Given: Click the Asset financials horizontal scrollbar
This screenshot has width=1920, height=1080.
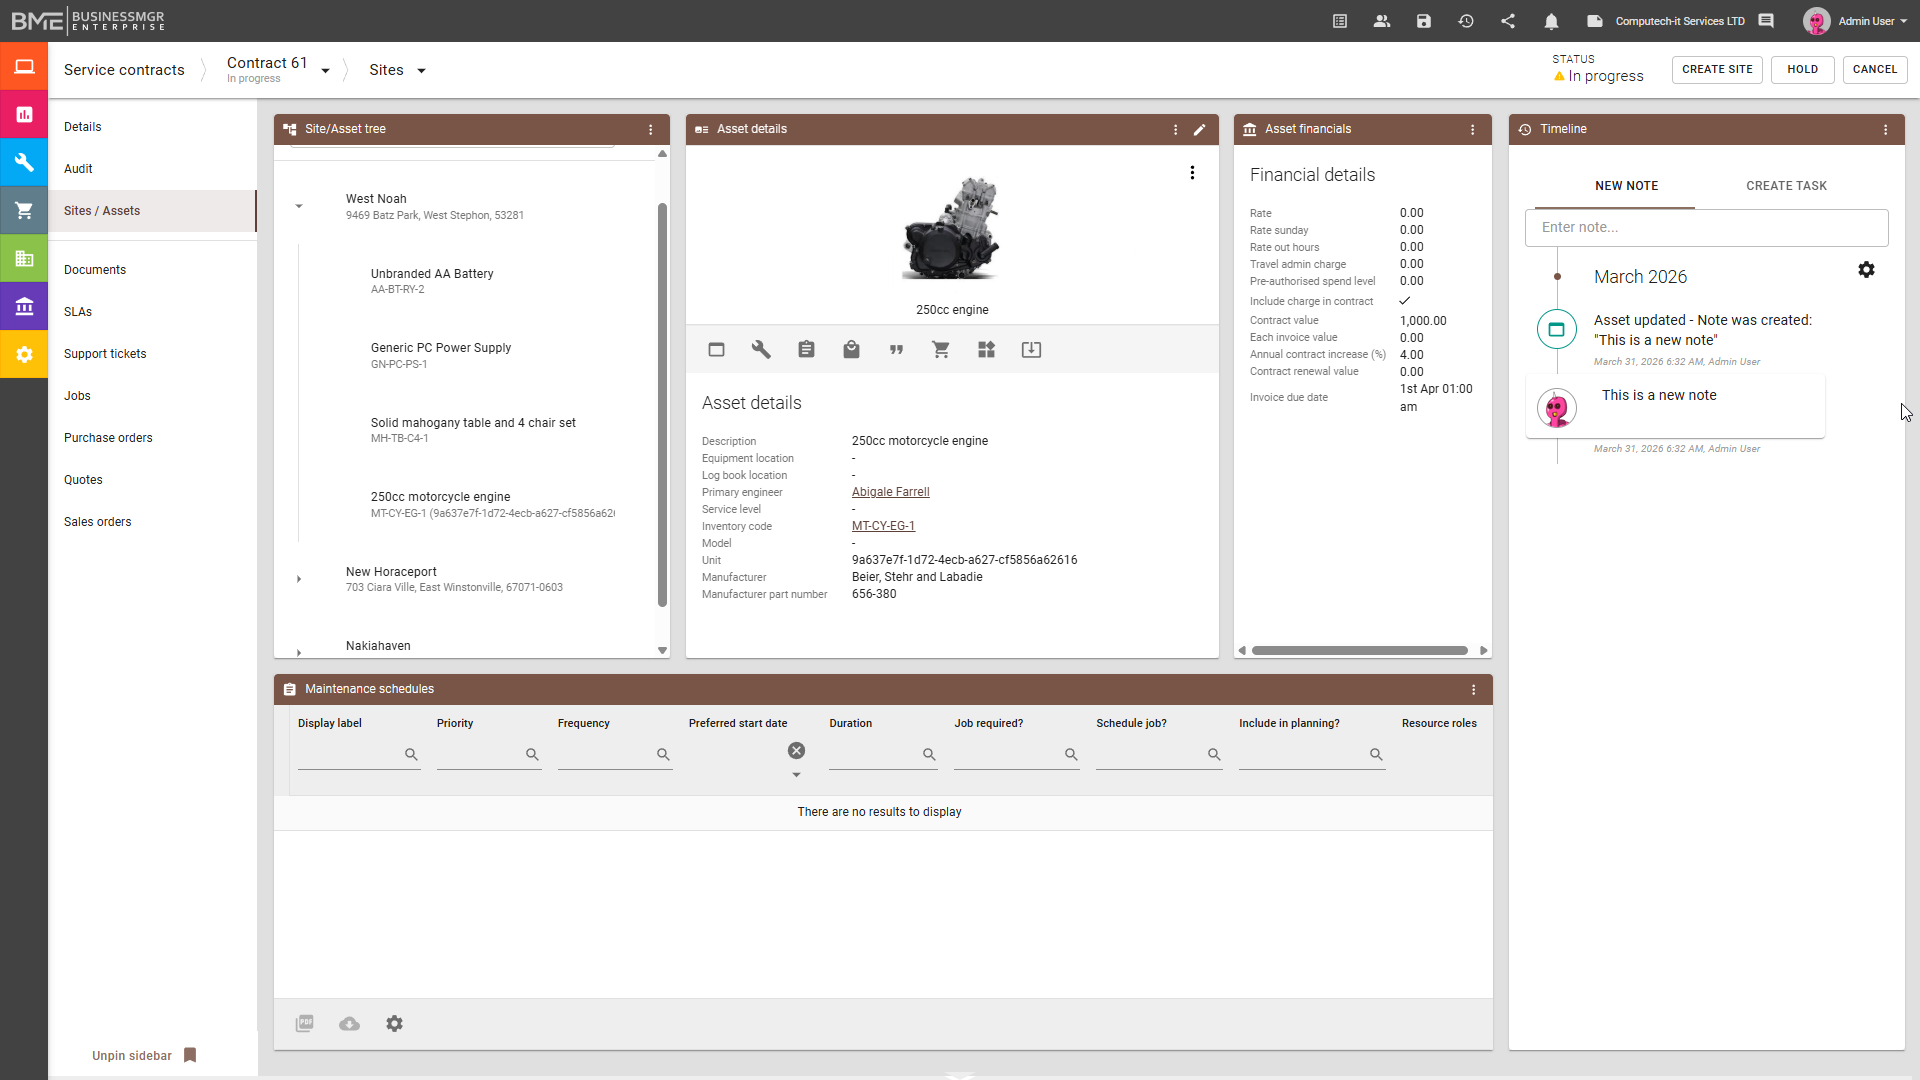Looking at the screenshot, I should (1359, 651).
